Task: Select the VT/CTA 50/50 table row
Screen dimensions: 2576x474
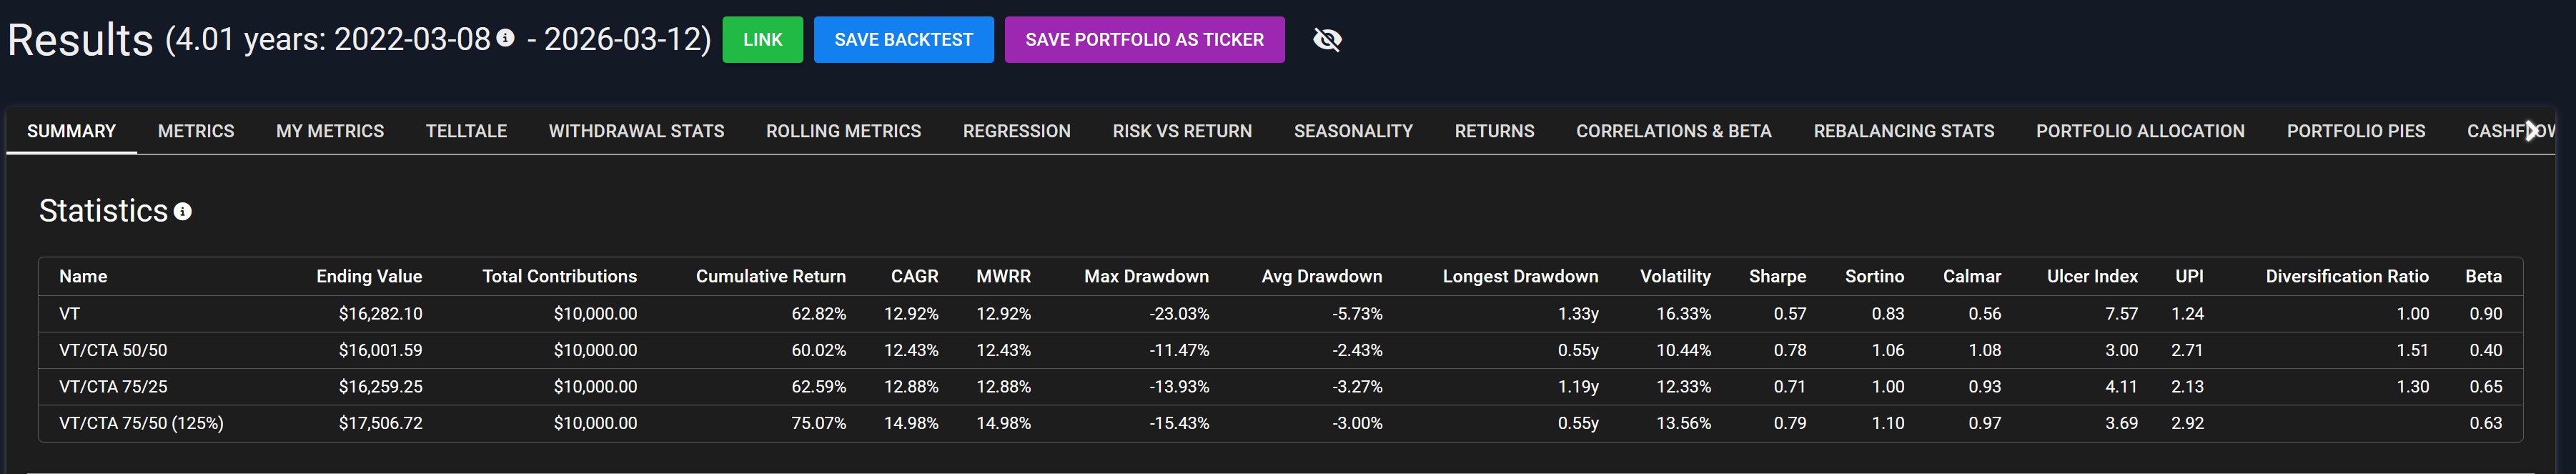Action: 113,351
